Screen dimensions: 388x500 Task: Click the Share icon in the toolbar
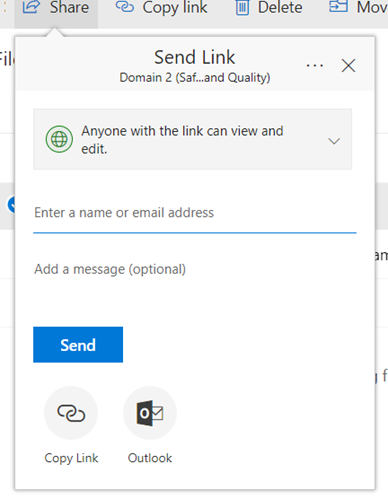click(31, 7)
